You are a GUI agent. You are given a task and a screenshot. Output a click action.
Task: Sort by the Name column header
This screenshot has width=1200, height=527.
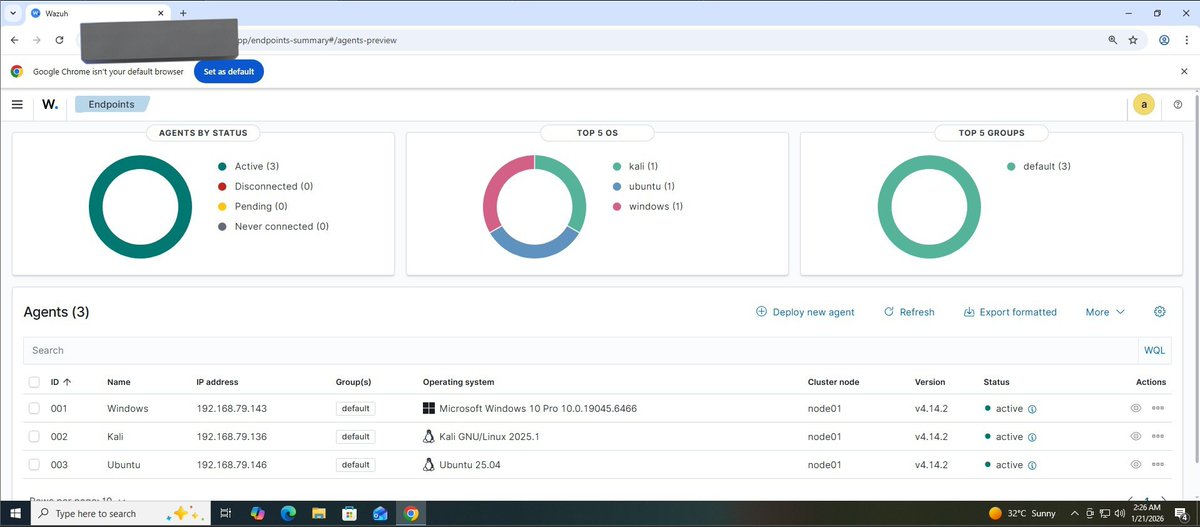[x=119, y=382]
